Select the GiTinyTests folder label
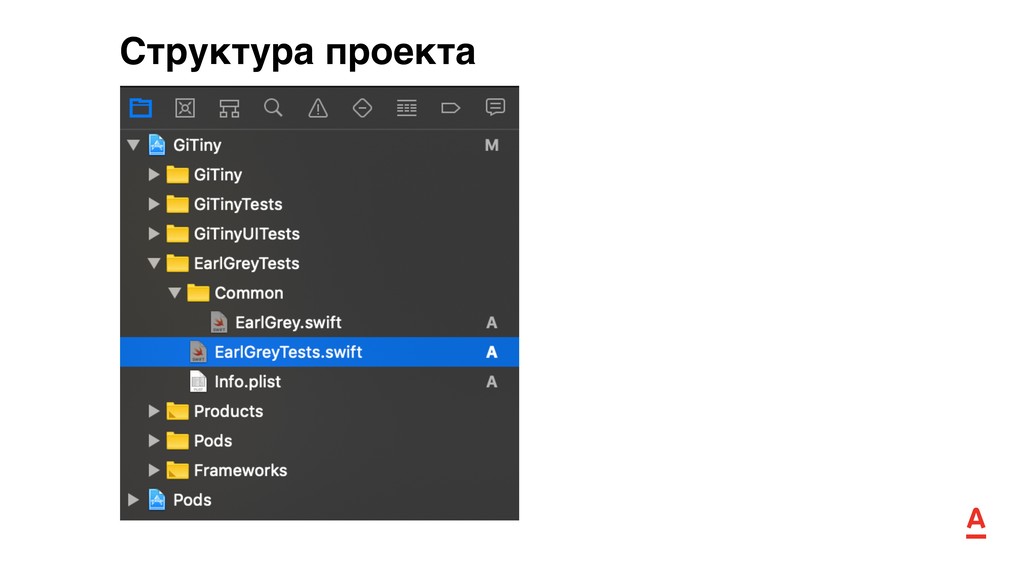The width and height of the screenshot is (1024, 576). tap(238, 204)
